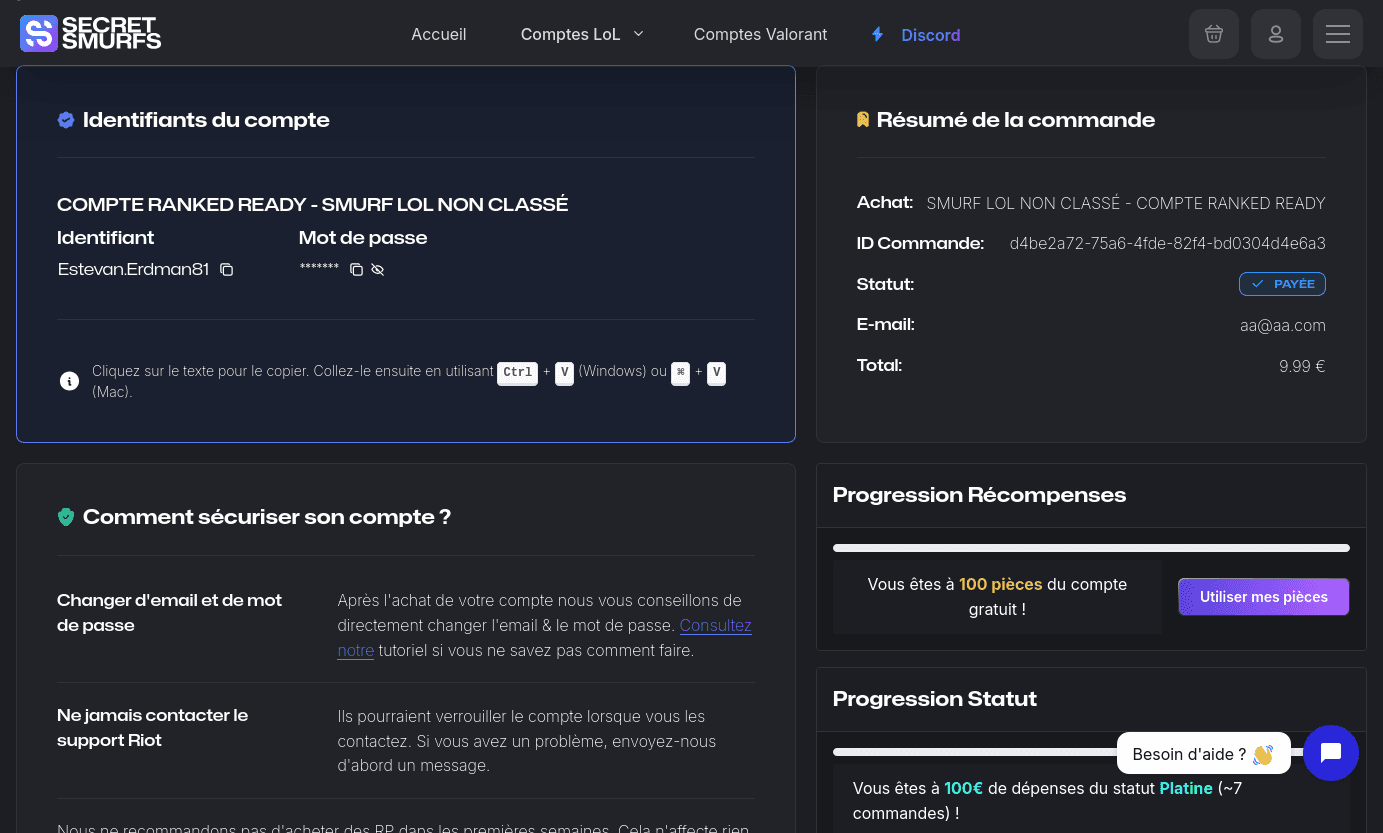Click the PAYÉE status badge
Image resolution: width=1383 pixels, height=833 pixels.
[1282, 283]
